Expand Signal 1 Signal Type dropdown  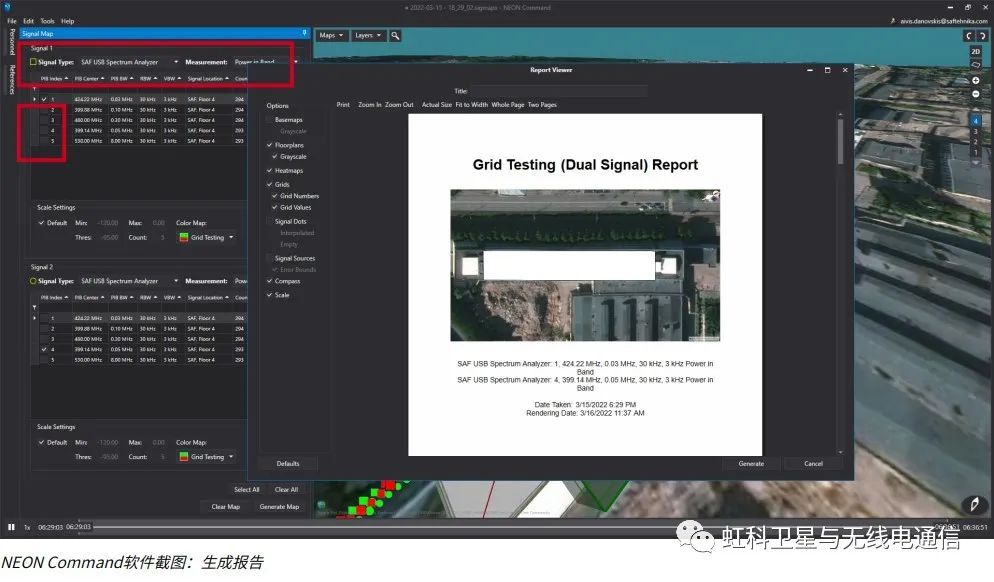tap(176, 62)
